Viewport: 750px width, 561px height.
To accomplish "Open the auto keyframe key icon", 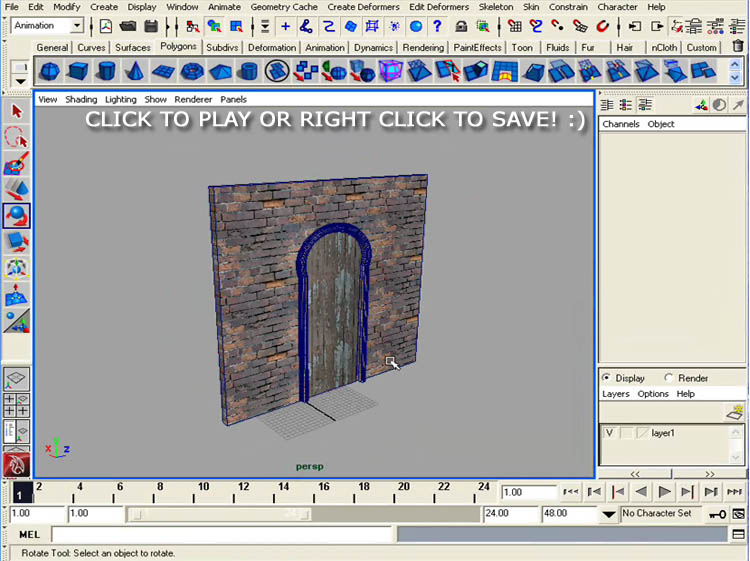I will pos(716,514).
